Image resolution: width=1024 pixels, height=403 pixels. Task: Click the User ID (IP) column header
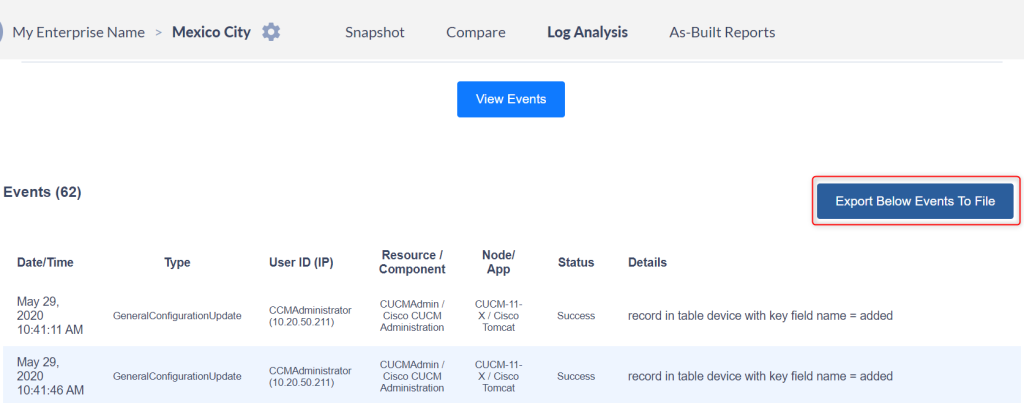[301, 263]
